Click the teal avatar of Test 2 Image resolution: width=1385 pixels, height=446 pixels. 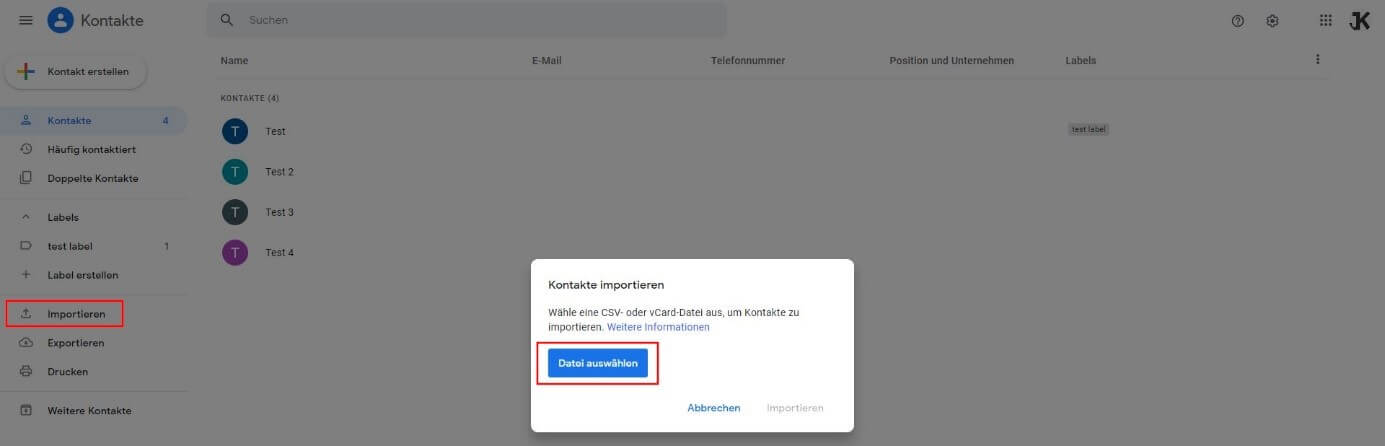[234, 172]
